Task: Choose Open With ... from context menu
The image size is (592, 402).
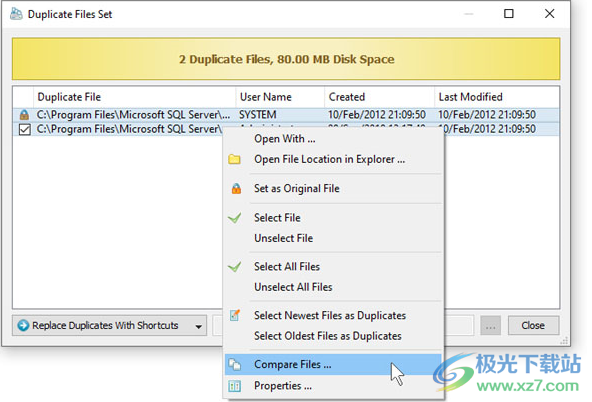Action: pos(285,139)
